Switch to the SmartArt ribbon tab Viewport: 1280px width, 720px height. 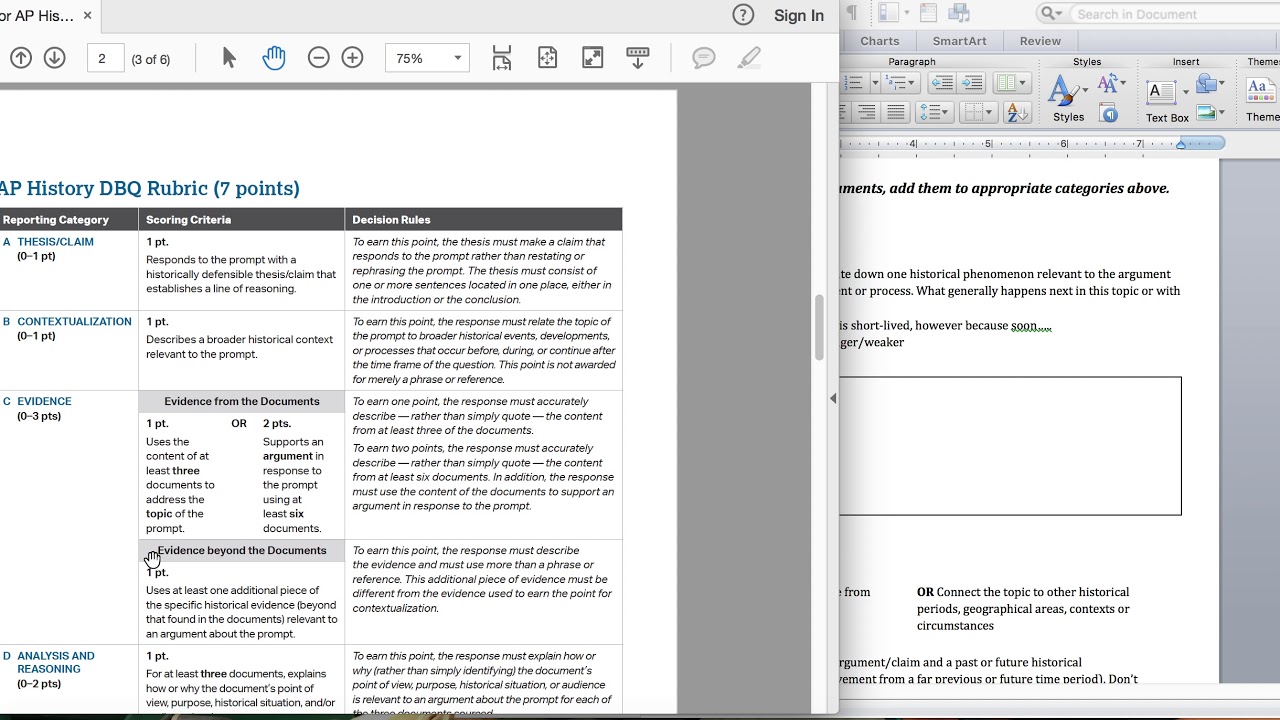point(960,41)
